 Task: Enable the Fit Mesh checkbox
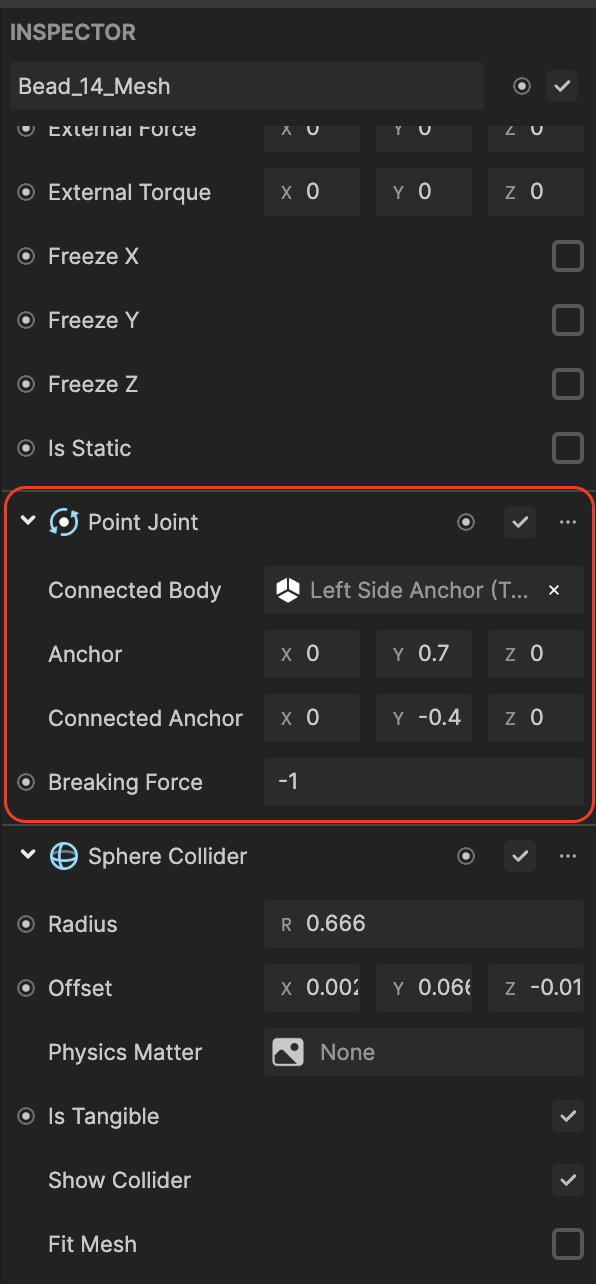(x=568, y=1244)
